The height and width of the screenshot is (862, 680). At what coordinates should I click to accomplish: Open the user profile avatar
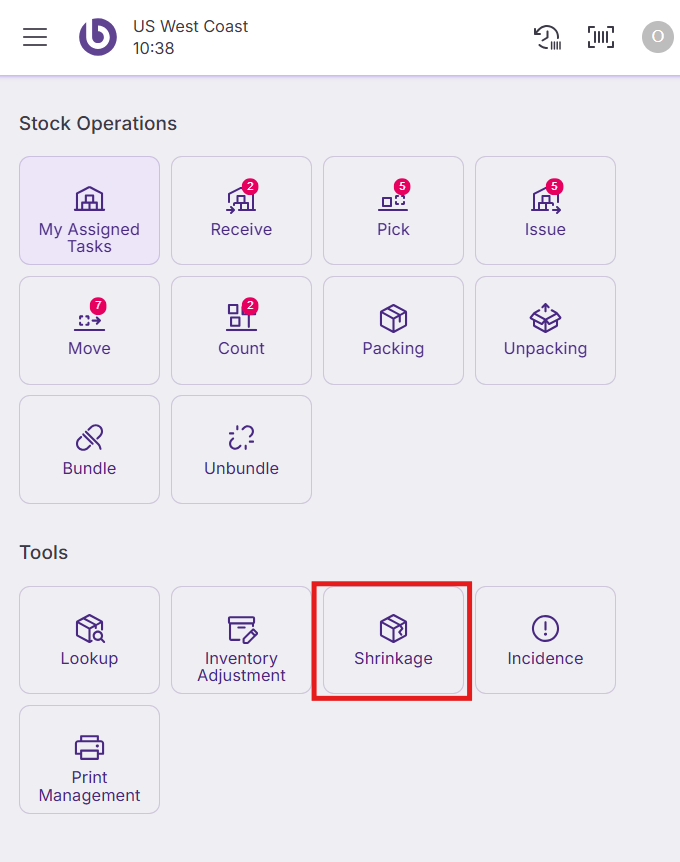click(x=657, y=38)
